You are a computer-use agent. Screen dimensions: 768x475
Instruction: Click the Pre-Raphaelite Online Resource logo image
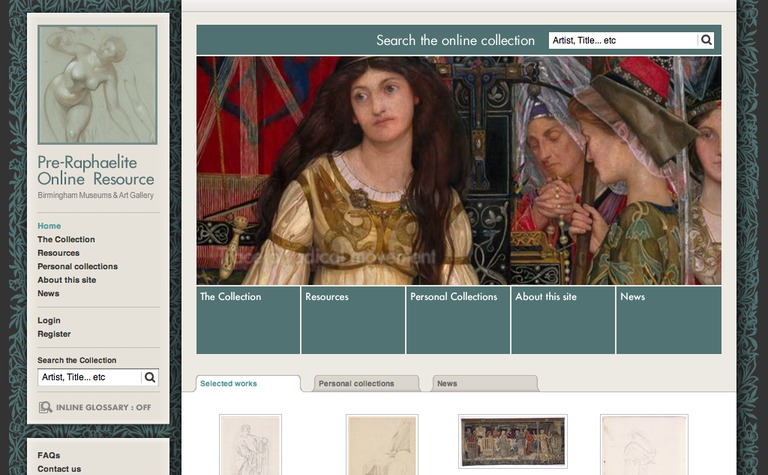pos(97,85)
